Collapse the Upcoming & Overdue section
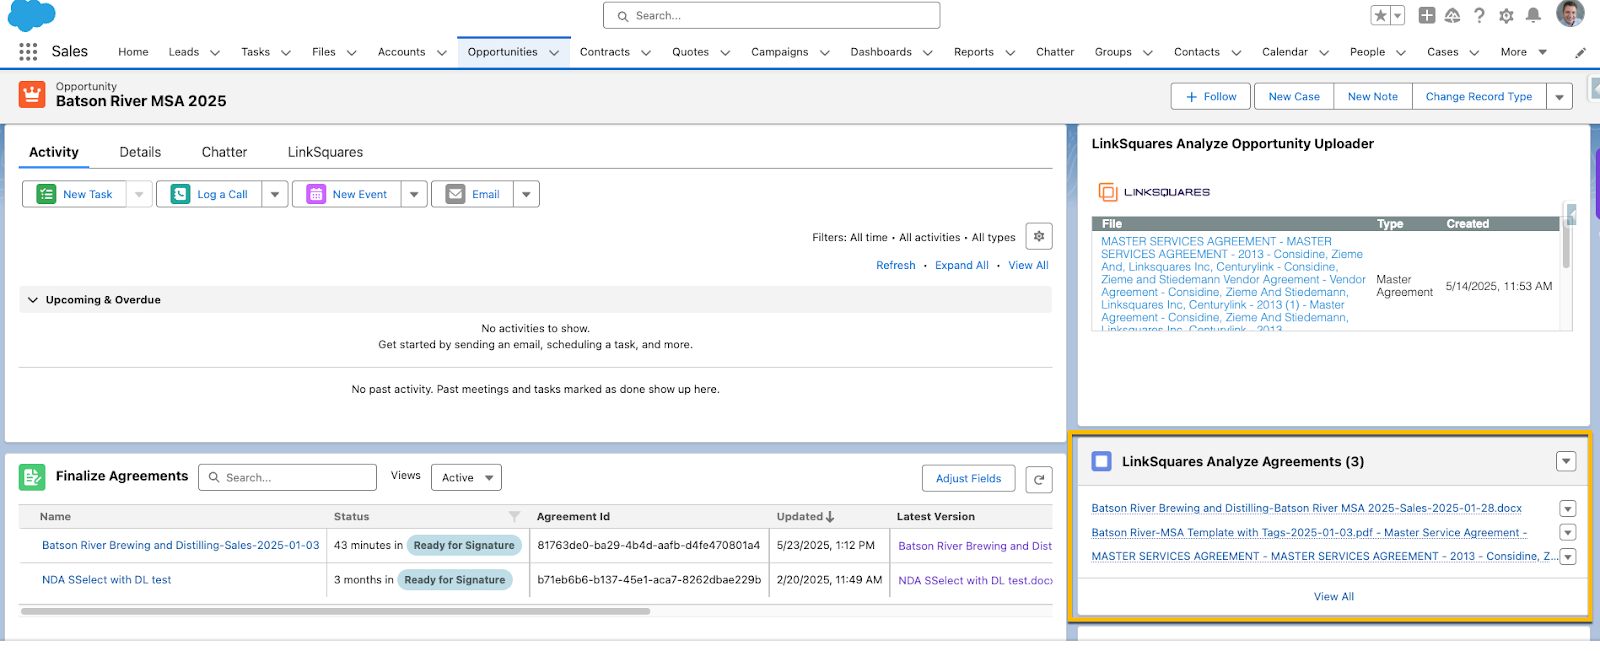 point(33,300)
